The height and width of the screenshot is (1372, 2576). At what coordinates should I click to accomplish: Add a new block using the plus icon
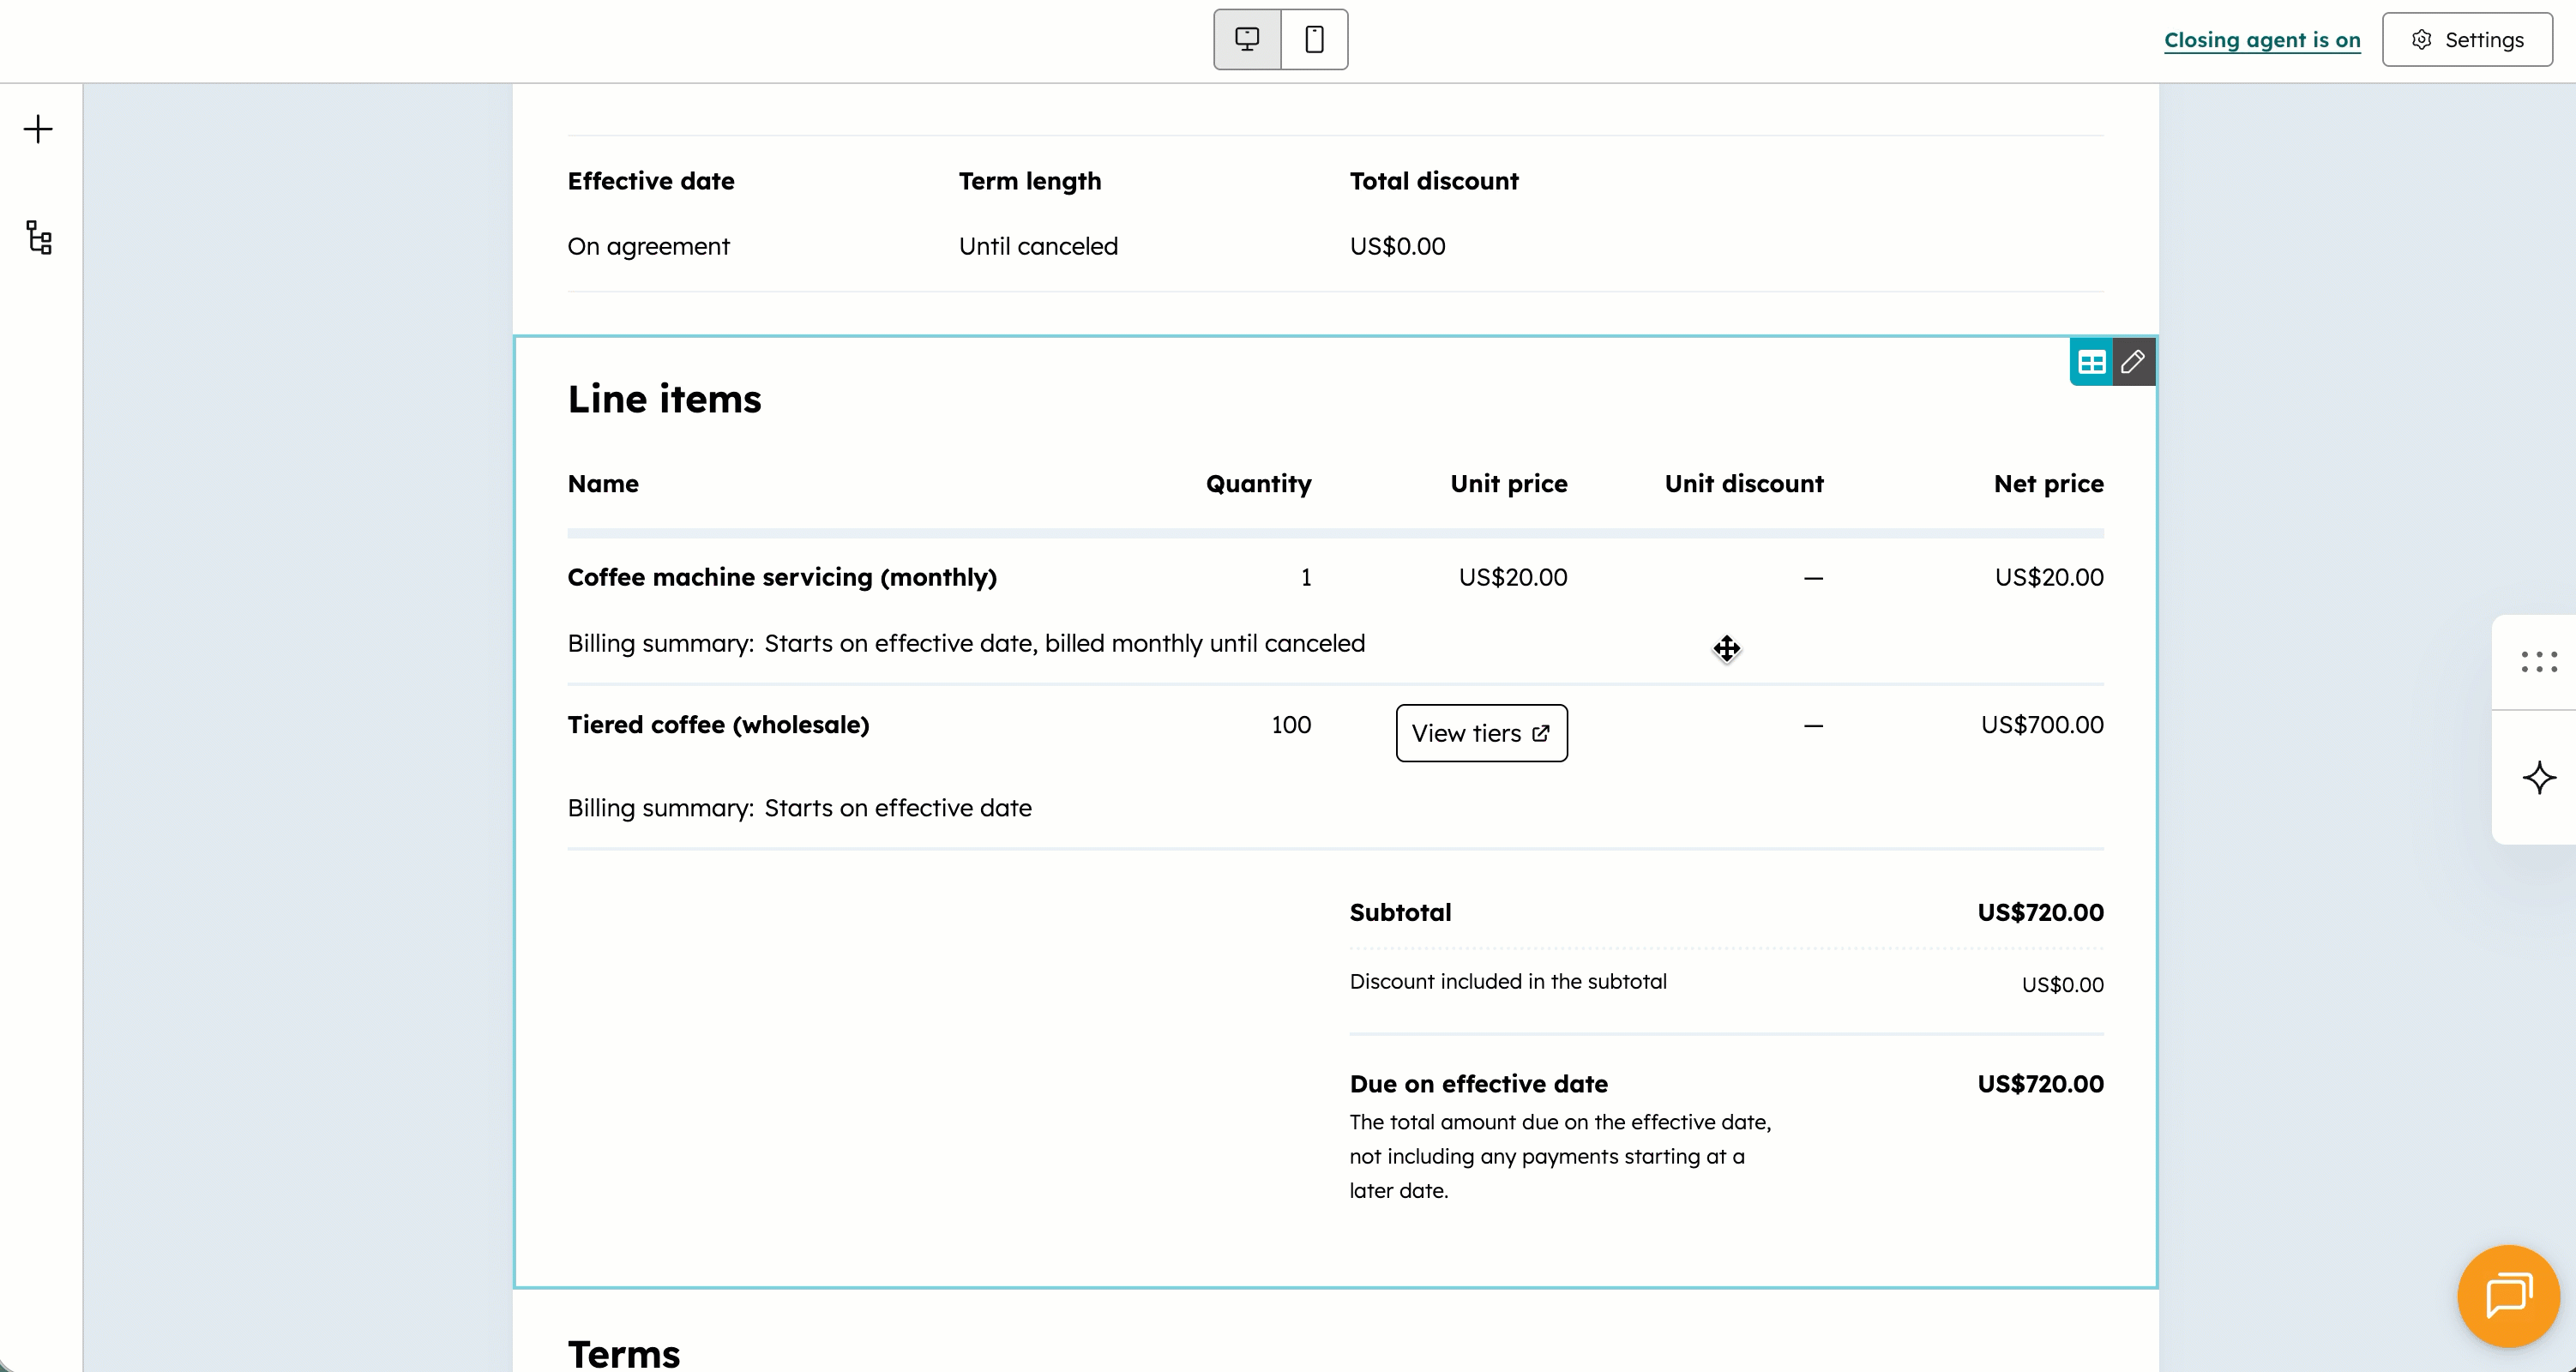[x=38, y=128]
